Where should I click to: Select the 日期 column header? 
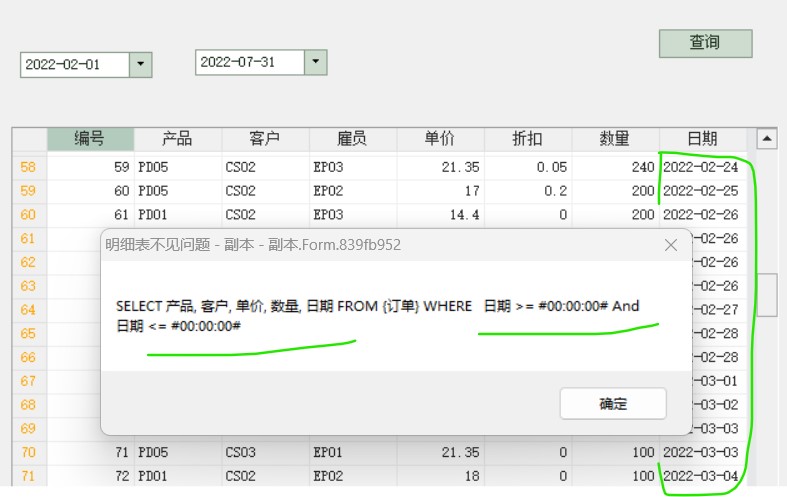click(x=702, y=139)
